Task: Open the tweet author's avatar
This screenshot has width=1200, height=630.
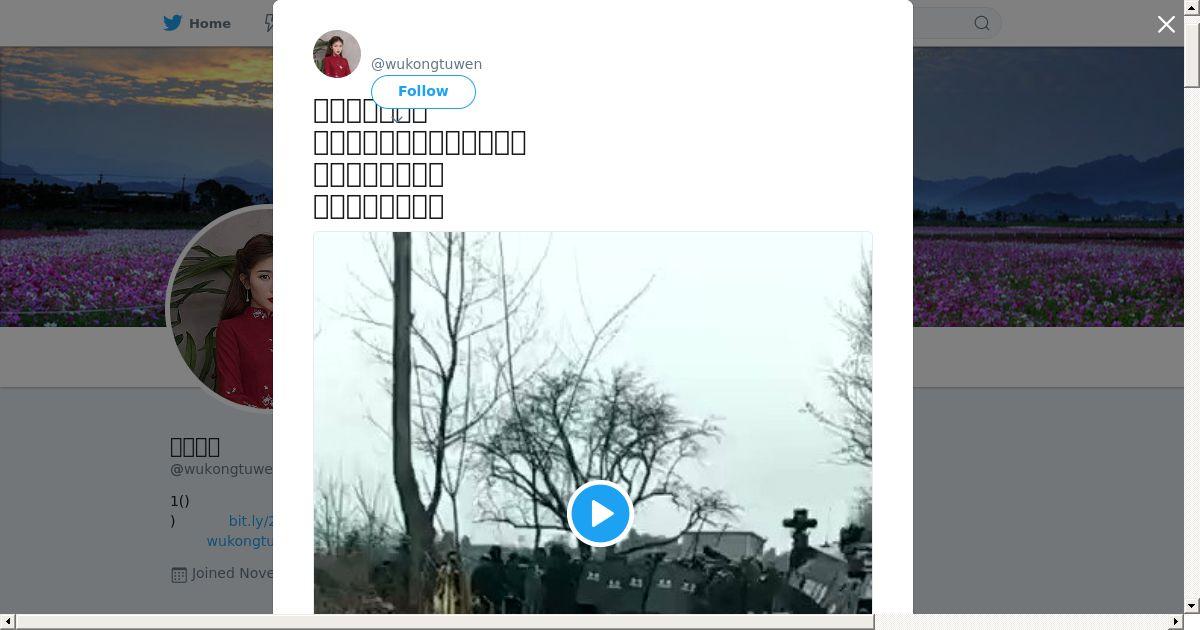Action: 337,54
